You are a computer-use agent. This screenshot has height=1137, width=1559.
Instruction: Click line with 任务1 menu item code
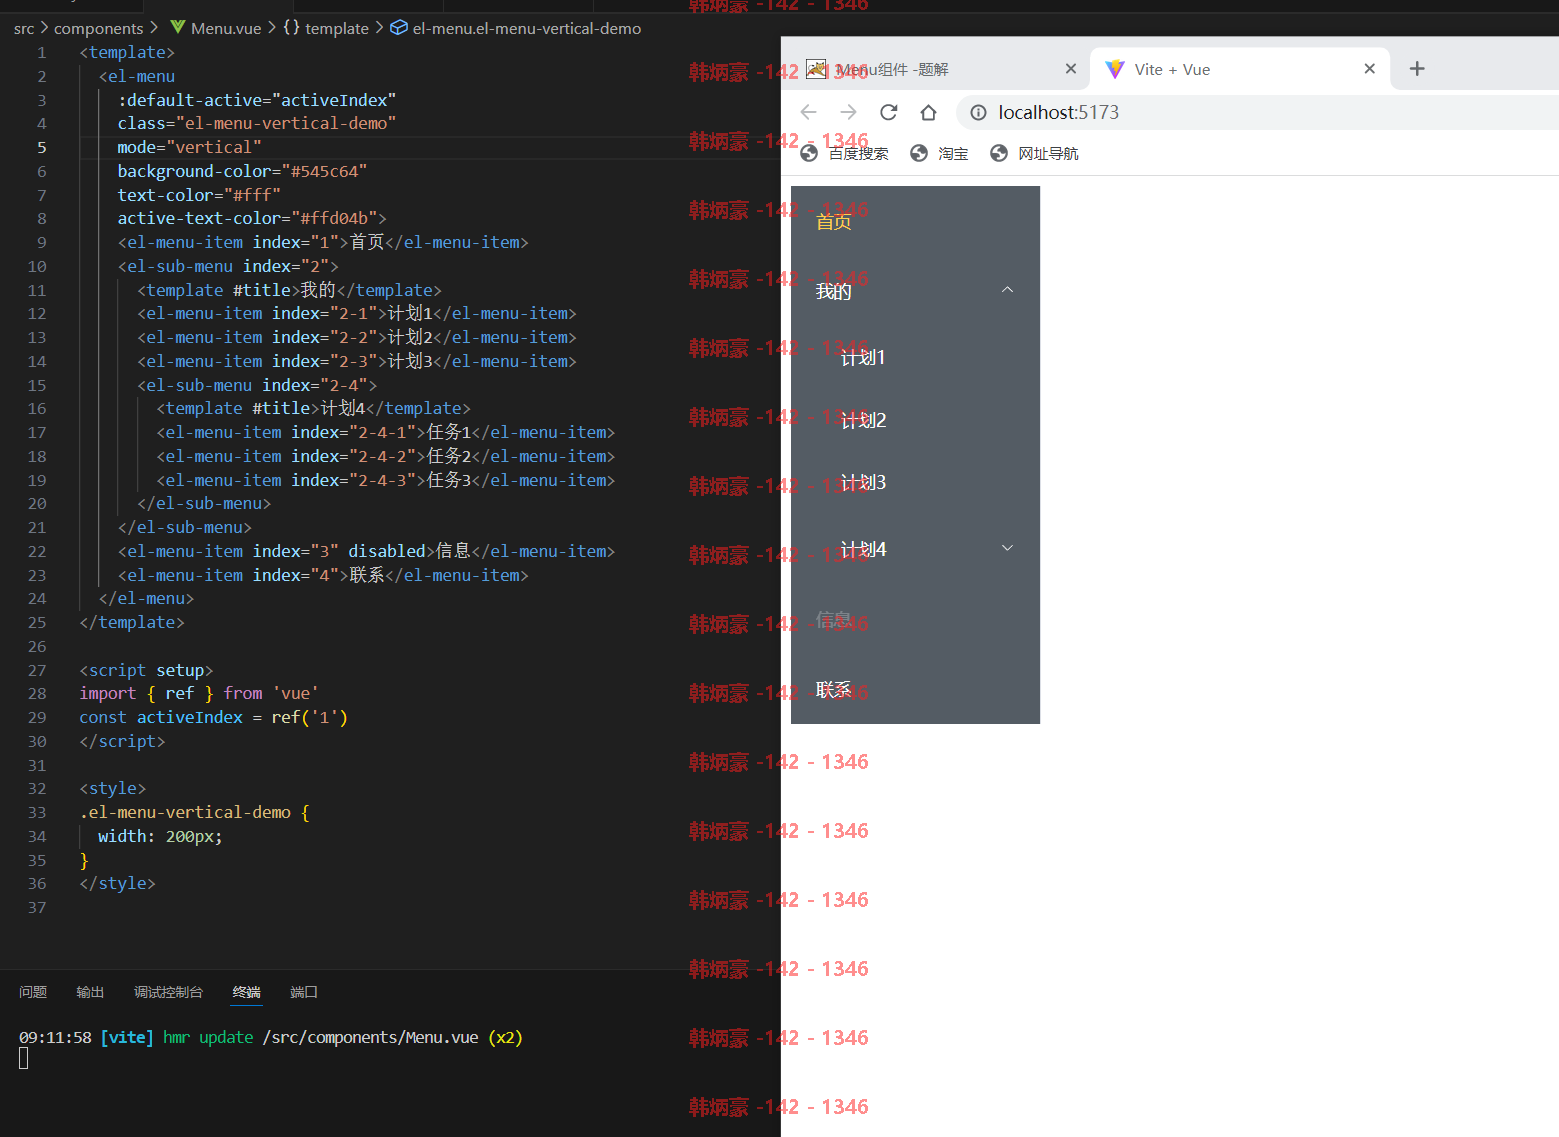tap(385, 432)
